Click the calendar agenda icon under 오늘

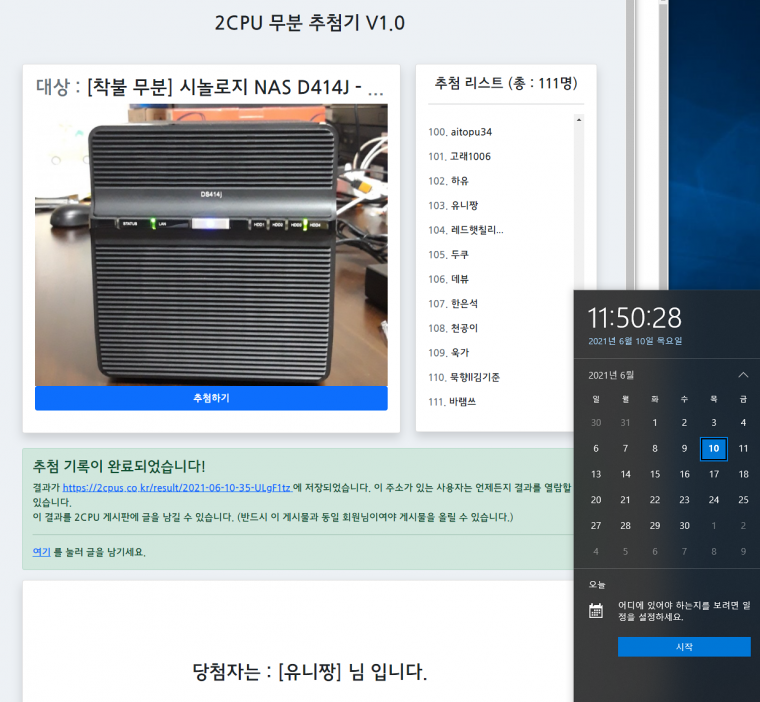[596, 610]
